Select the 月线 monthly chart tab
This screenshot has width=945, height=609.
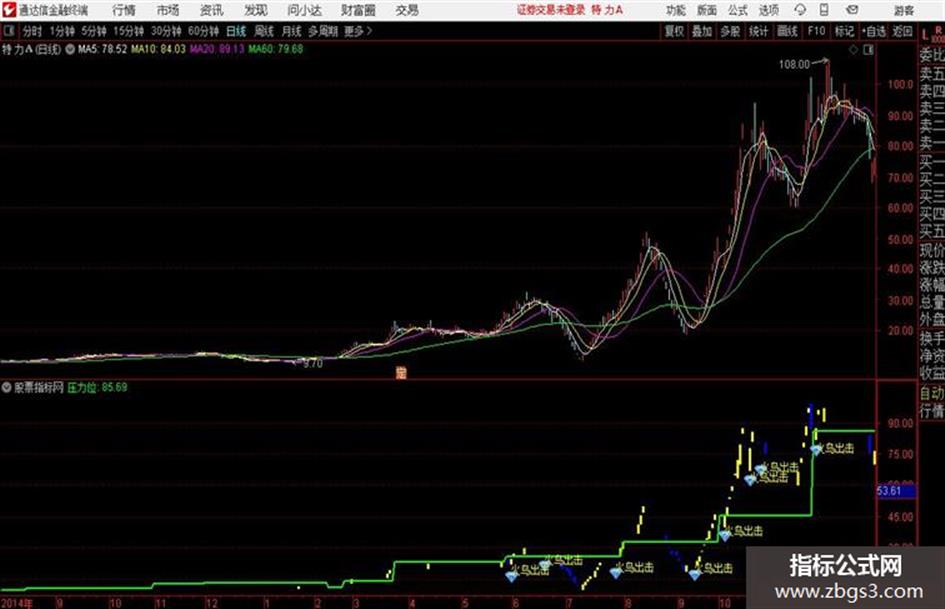(x=292, y=31)
